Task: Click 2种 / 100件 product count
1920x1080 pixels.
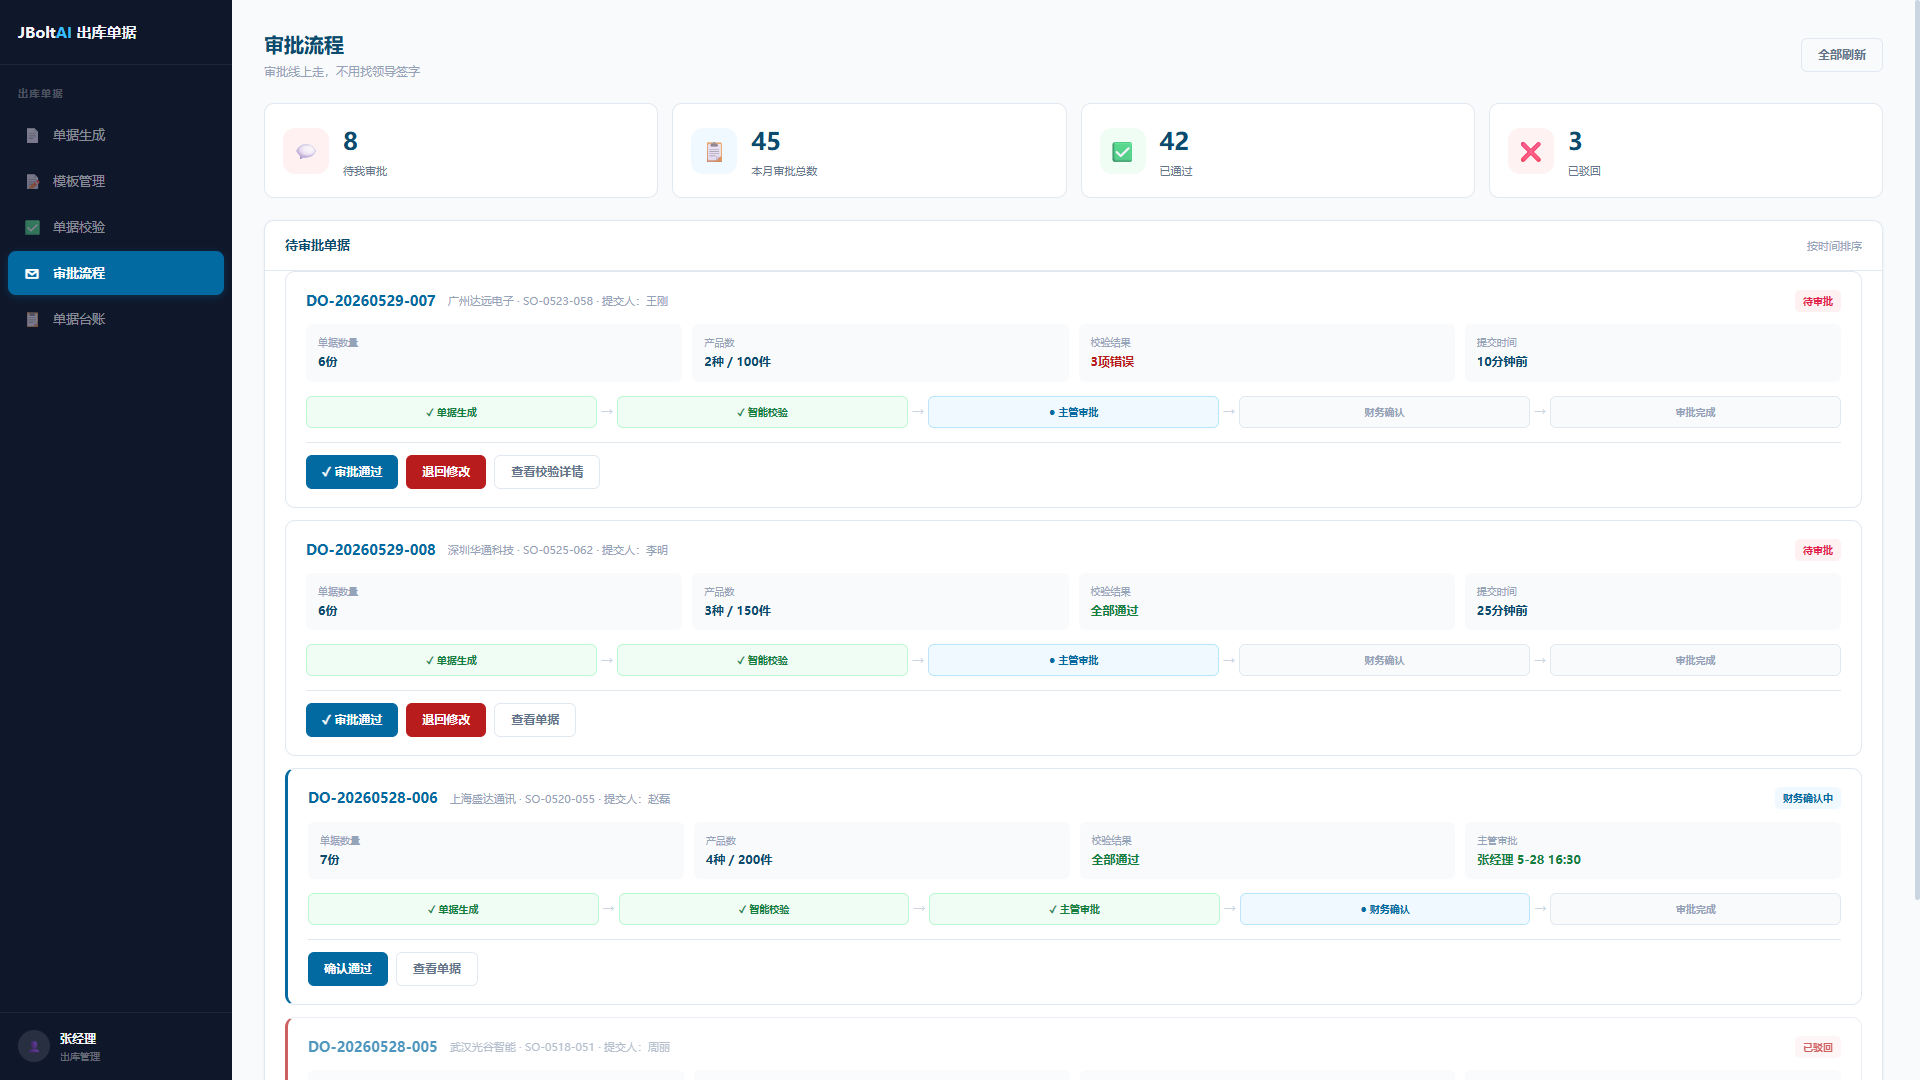Action: click(737, 362)
